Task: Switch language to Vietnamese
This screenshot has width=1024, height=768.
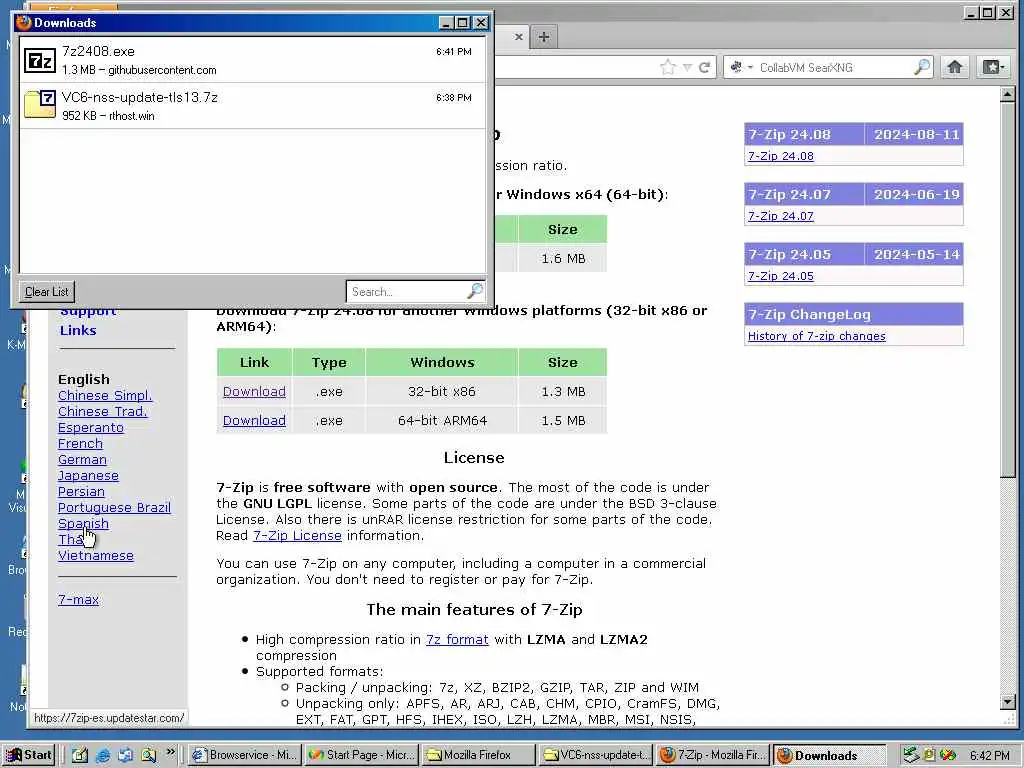Action: pyautogui.click(x=95, y=556)
